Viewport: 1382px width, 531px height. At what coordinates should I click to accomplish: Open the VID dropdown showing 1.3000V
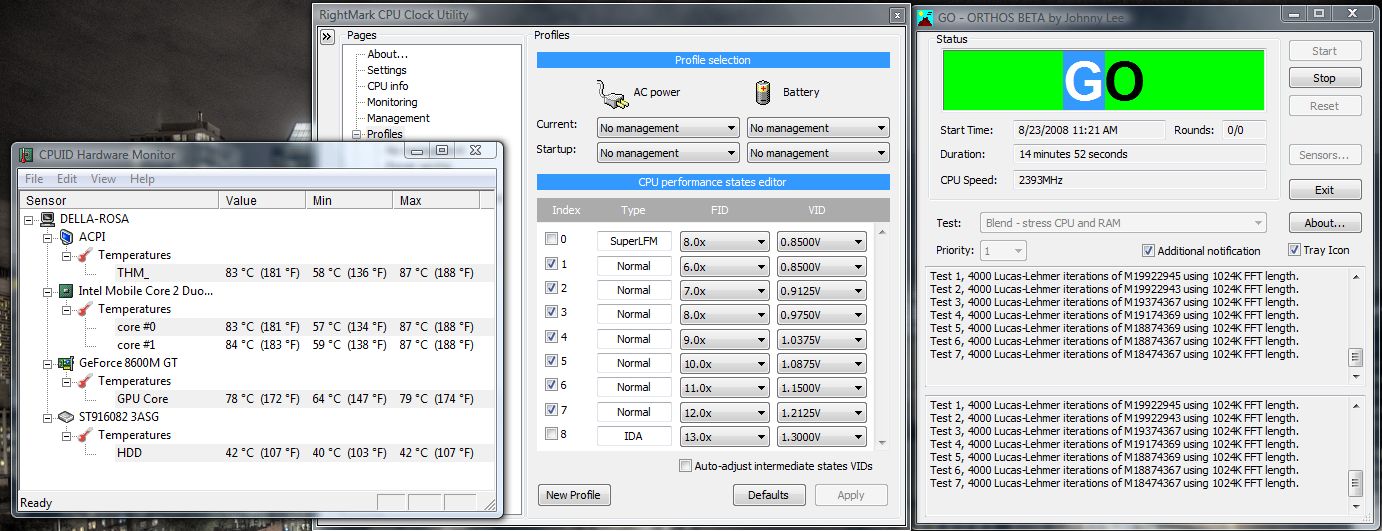[x=822, y=437]
